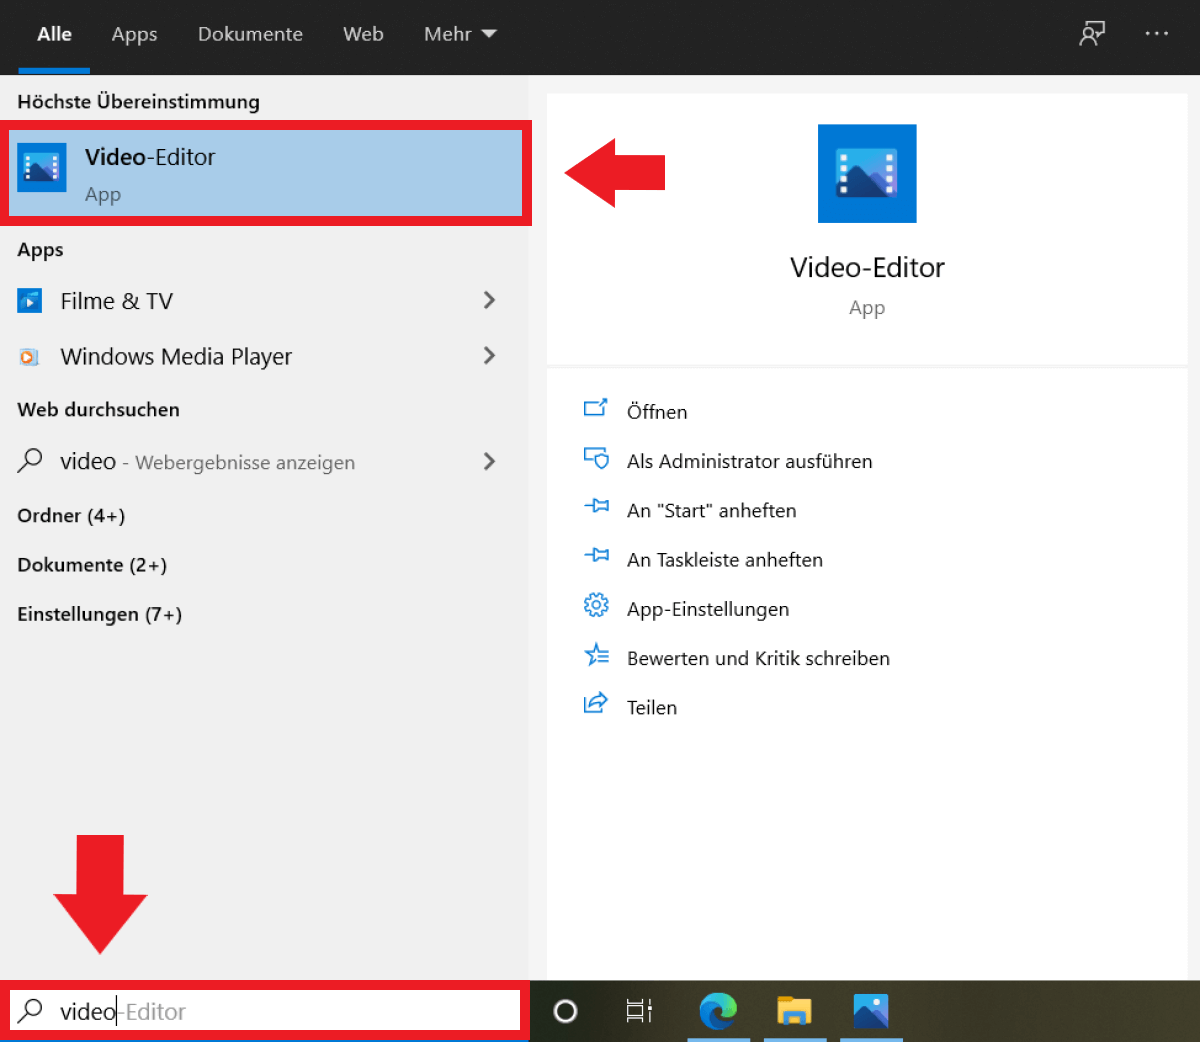The height and width of the screenshot is (1042, 1200).
Task: Open Task View on the taskbar
Action: (639, 1011)
